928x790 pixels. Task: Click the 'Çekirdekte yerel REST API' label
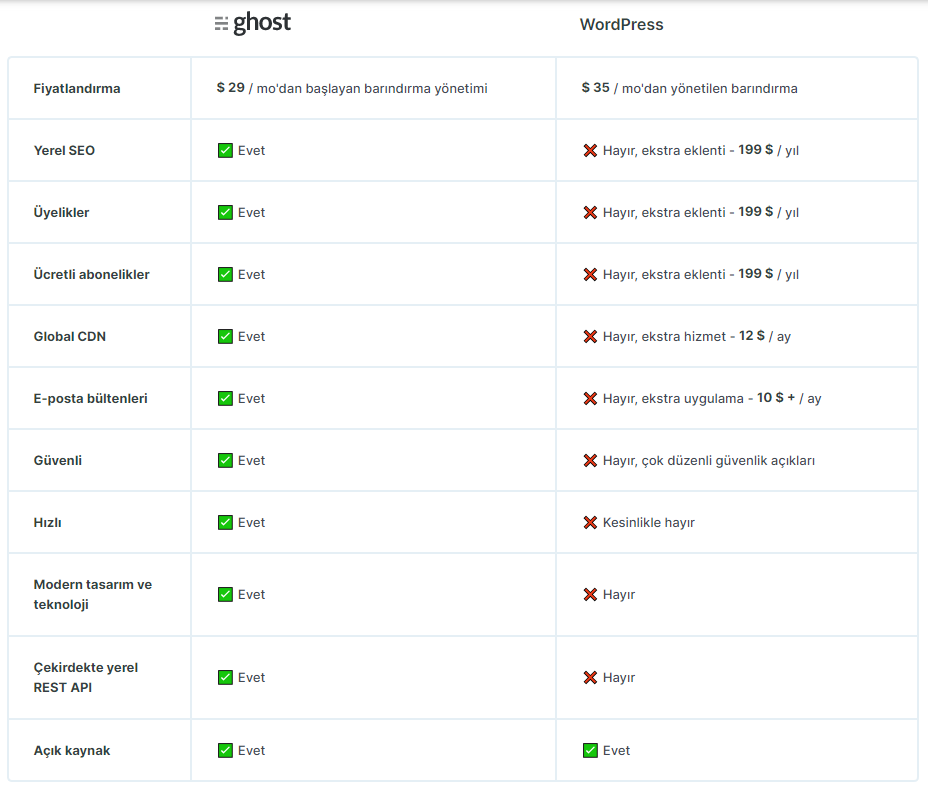(86, 677)
